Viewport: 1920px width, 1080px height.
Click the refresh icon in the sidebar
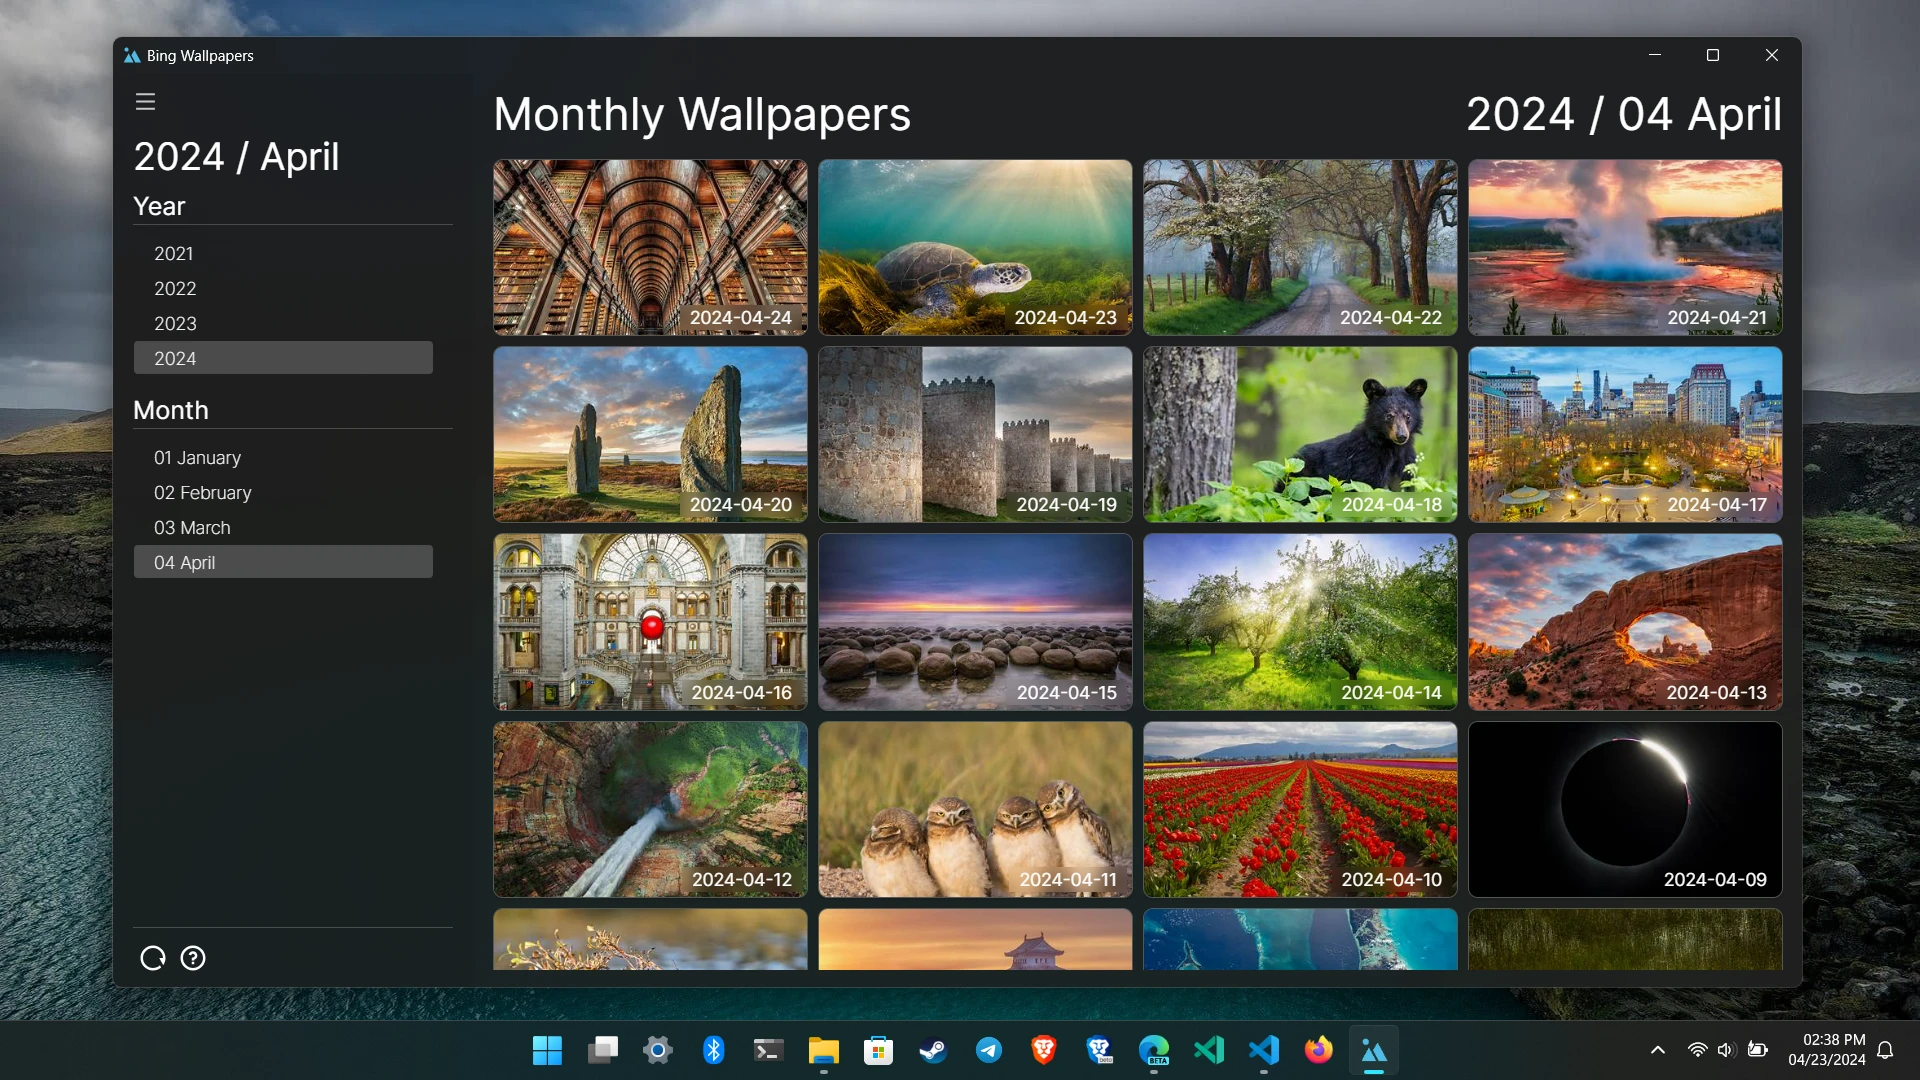(x=153, y=958)
